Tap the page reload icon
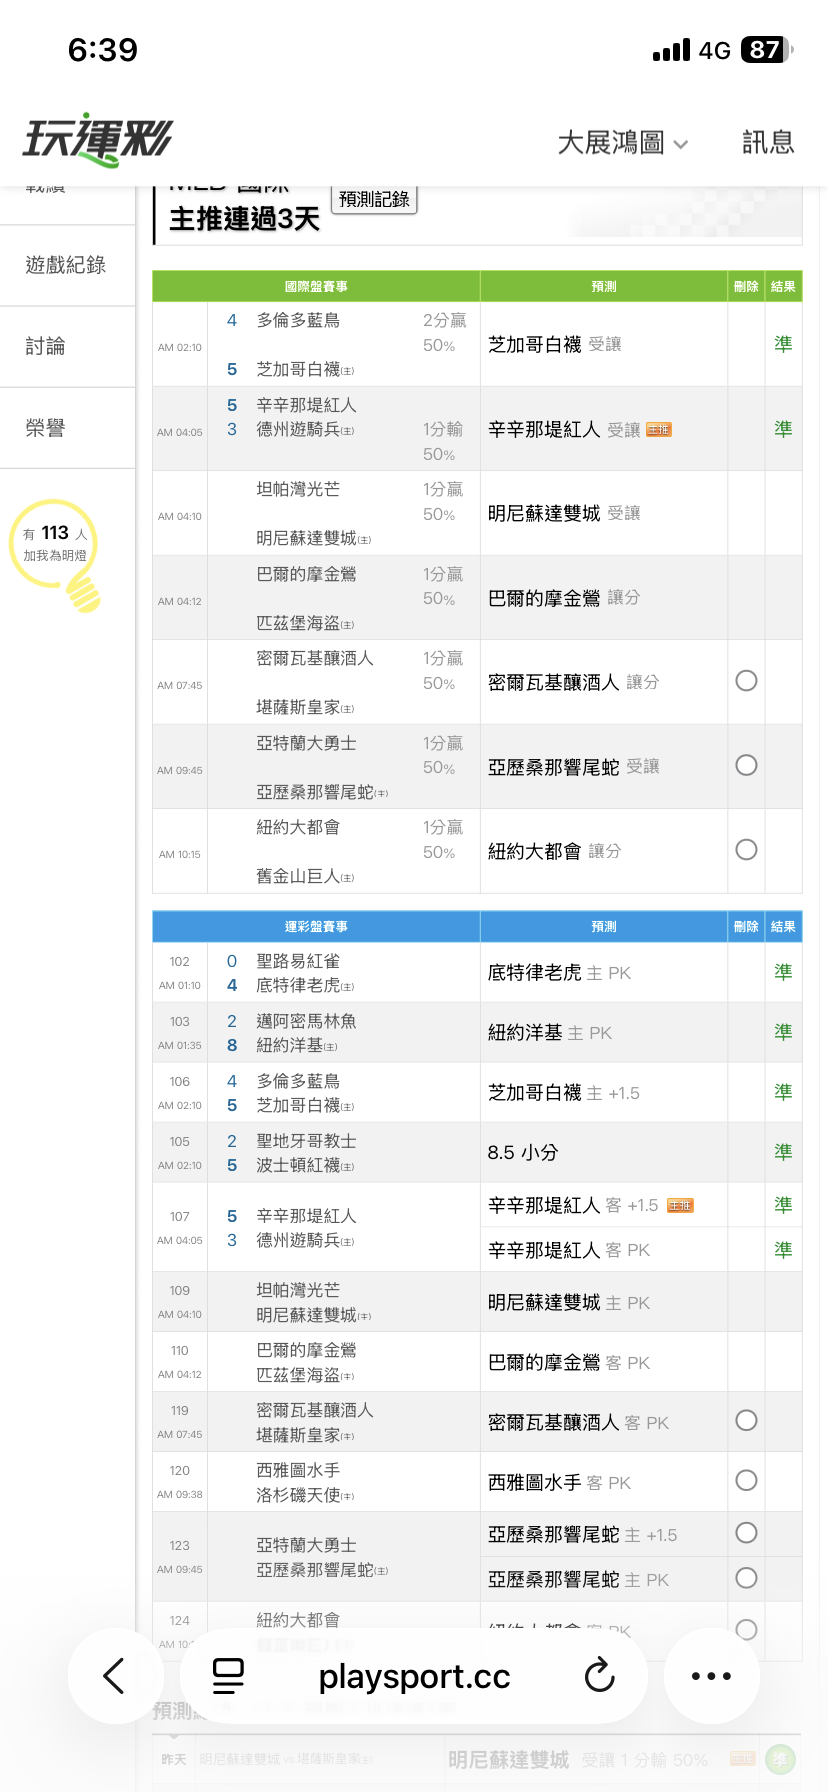Viewport: 828px width, 1792px height. click(x=599, y=1676)
